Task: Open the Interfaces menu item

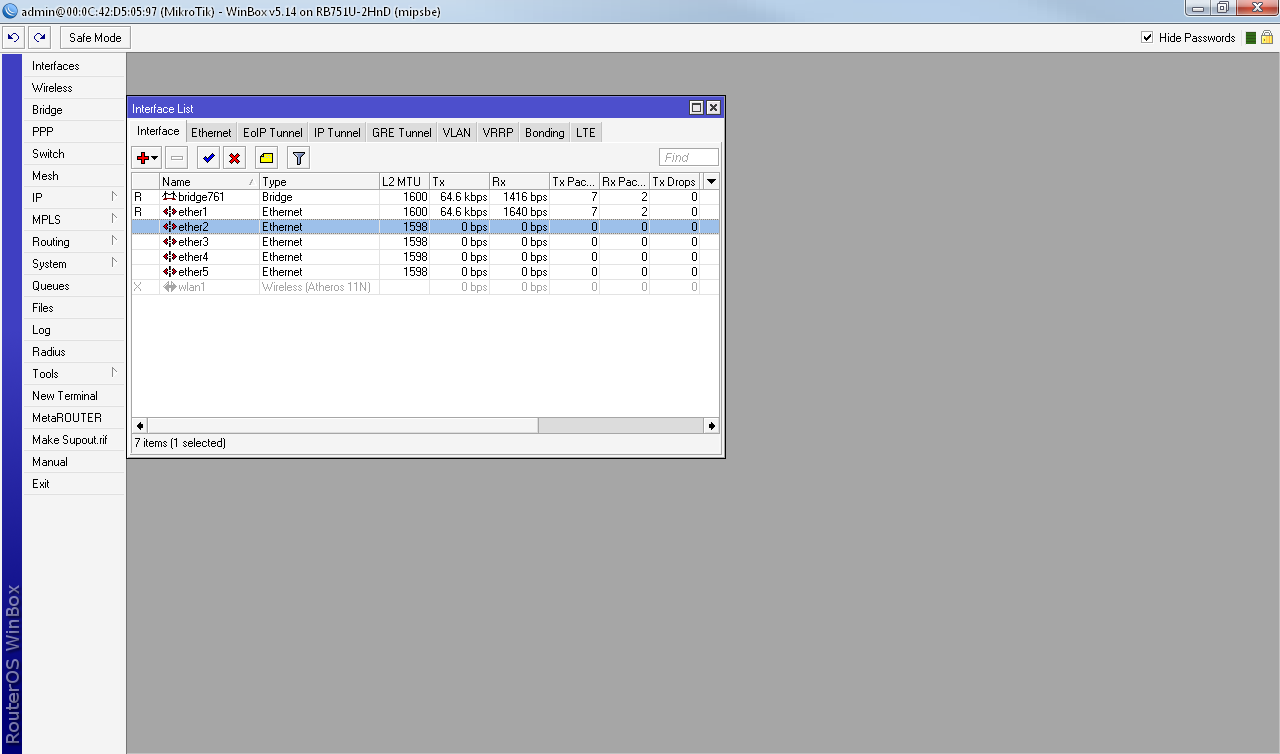Action: click(74, 66)
